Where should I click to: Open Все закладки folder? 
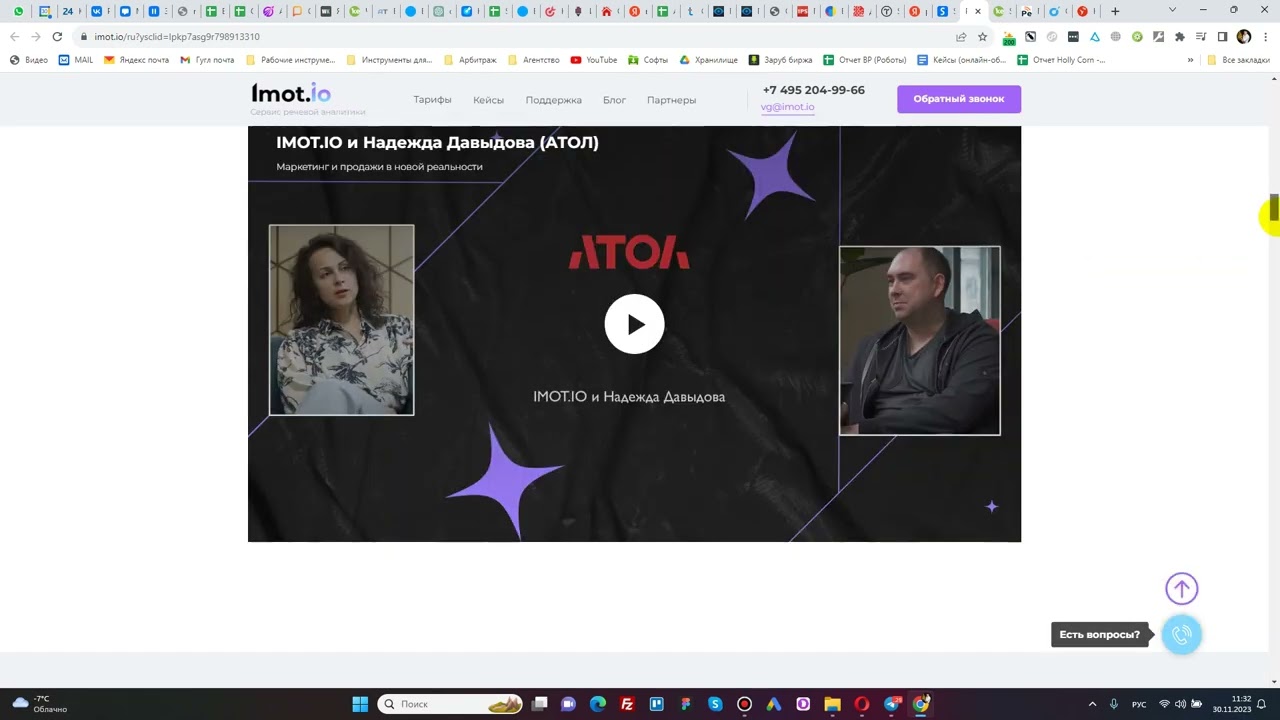pyautogui.click(x=1238, y=60)
